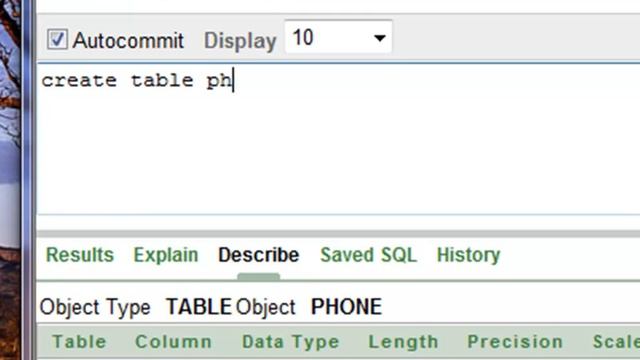The height and width of the screenshot is (360, 640).
Task: Click inside the SQL command editor
Action: point(339,139)
